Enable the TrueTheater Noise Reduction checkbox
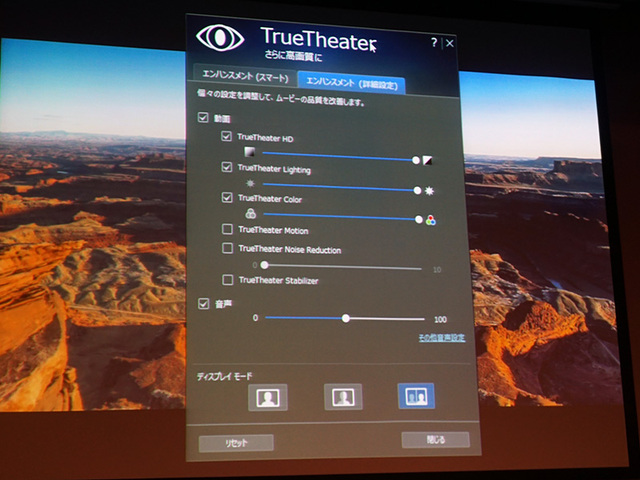The width and height of the screenshot is (640, 480). tap(227, 248)
